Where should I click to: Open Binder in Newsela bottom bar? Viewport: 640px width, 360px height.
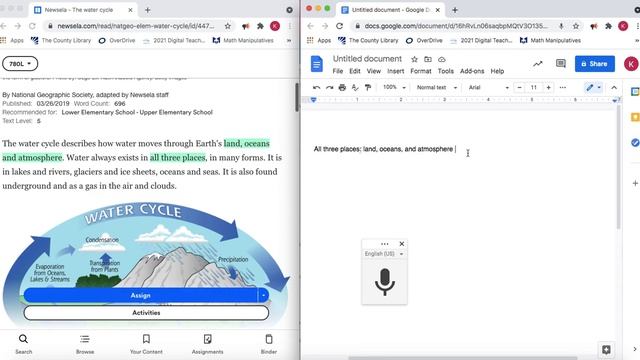(x=269, y=344)
